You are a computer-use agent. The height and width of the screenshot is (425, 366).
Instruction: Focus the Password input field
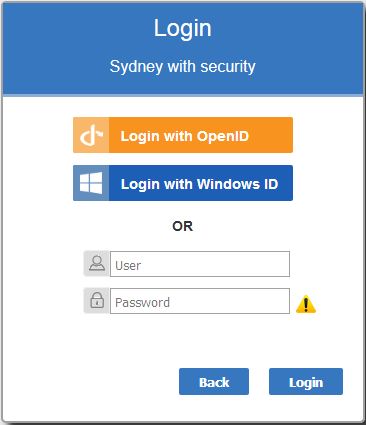tap(200, 301)
